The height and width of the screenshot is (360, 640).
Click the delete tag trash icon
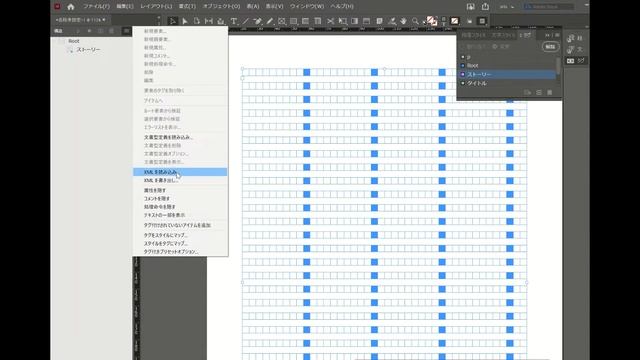pos(549,93)
